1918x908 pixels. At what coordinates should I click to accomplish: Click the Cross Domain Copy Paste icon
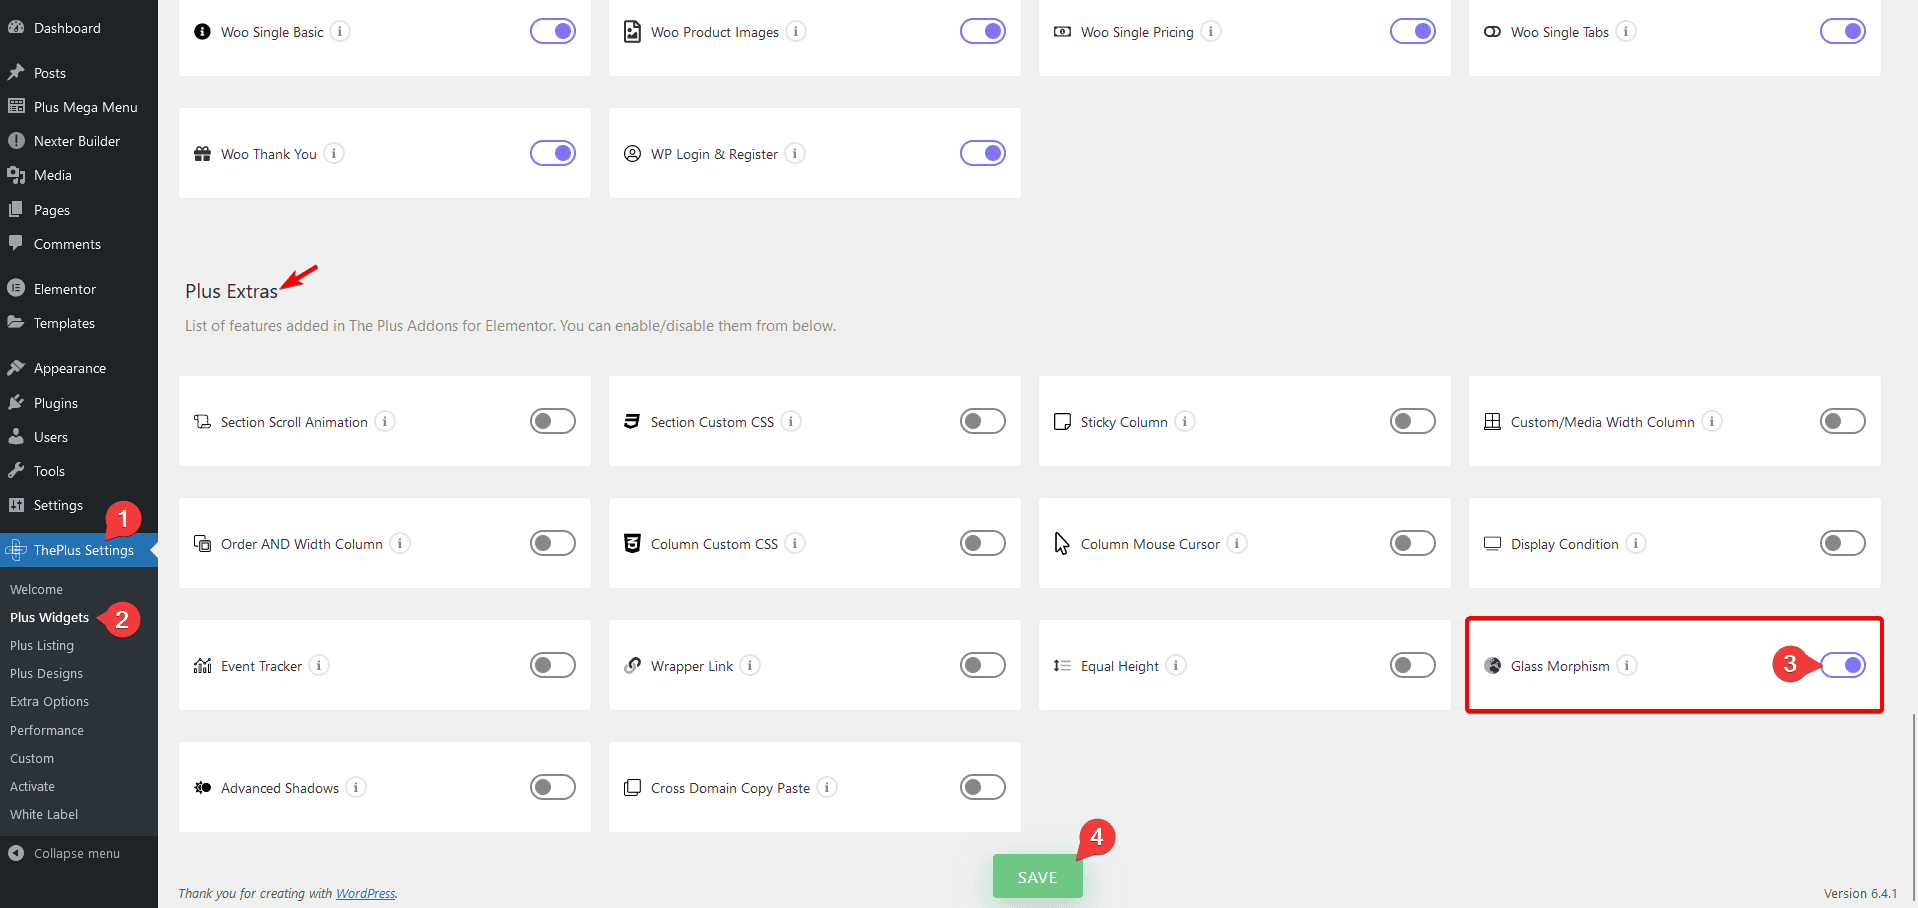[x=631, y=787]
